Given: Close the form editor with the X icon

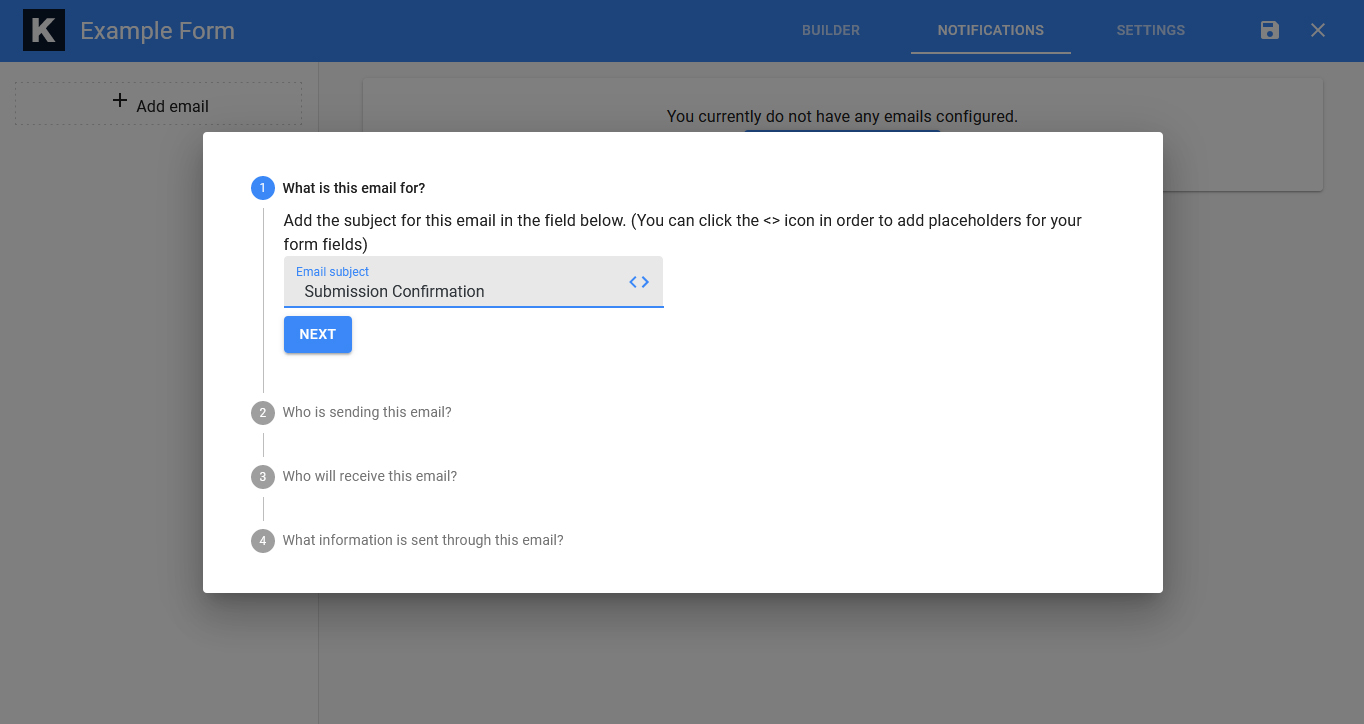Looking at the screenshot, I should 1318,30.
